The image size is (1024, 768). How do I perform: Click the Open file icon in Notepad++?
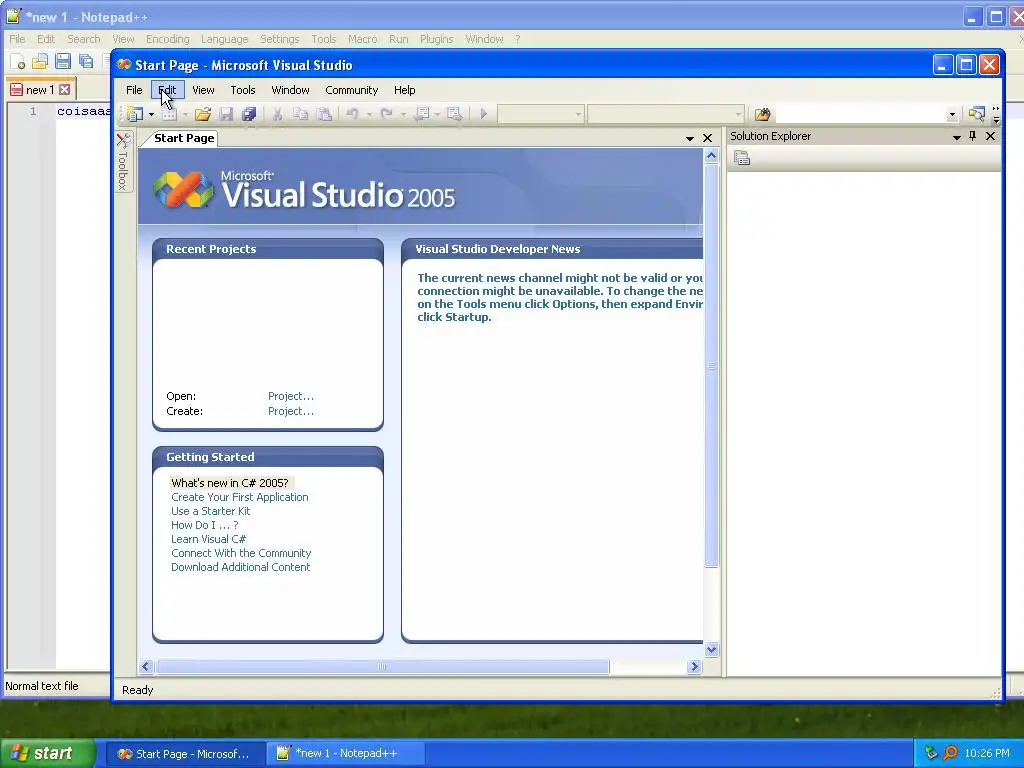coord(40,61)
